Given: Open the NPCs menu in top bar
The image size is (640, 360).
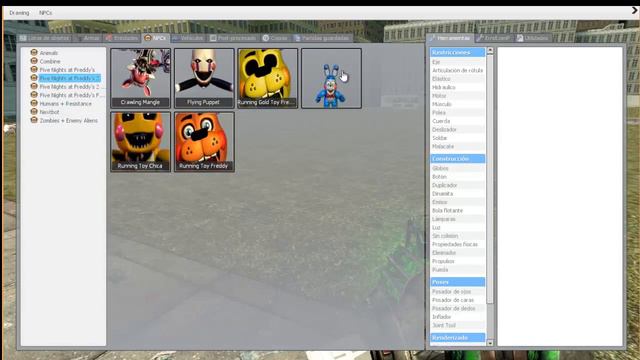Looking at the screenshot, I should [x=45, y=13].
